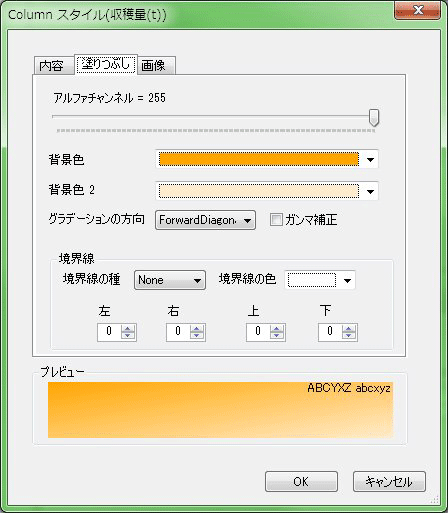
Task: Enable the ガンマ補正 checkbox
Action: click(276, 220)
